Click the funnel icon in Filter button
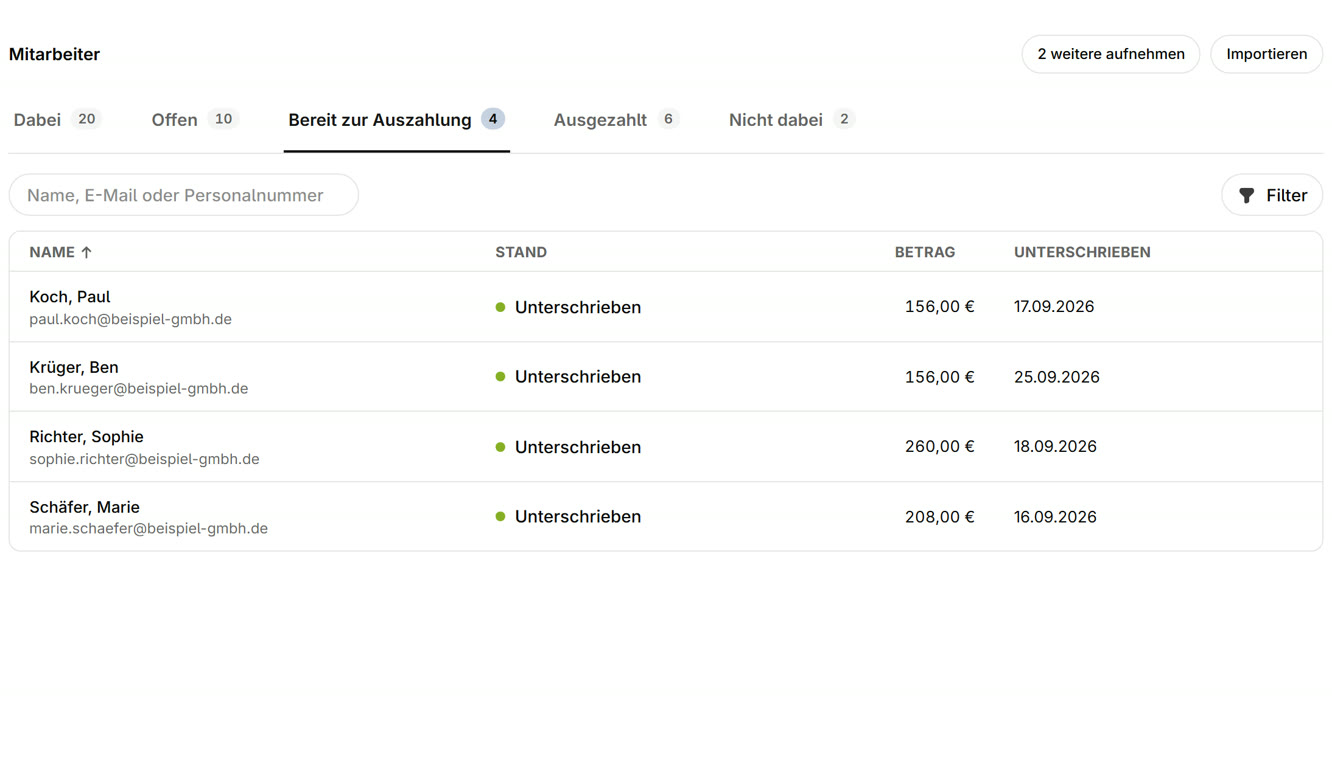Screen dimensions: 1332x770 point(1246,195)
